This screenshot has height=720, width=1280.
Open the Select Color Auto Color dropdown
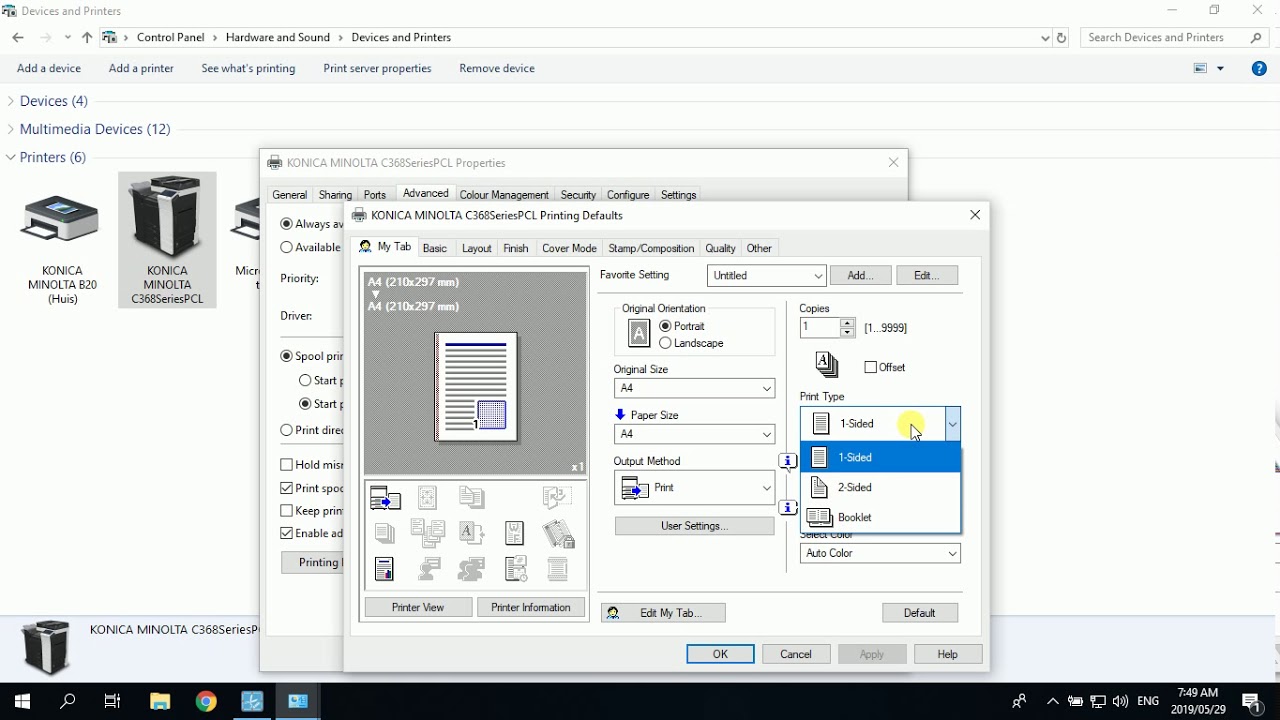point(880,553)
